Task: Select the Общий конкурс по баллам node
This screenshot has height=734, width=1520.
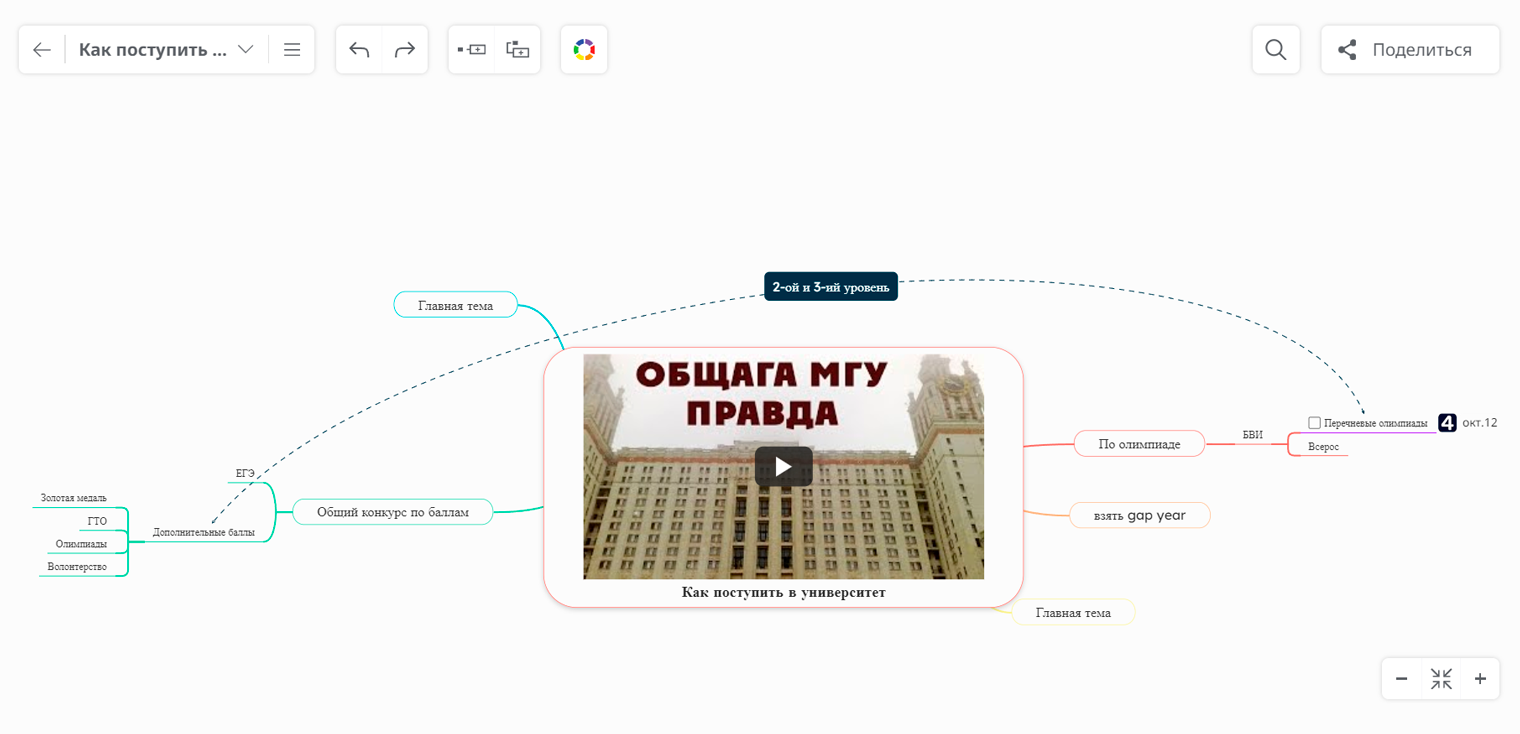Action: pos(393,512)
